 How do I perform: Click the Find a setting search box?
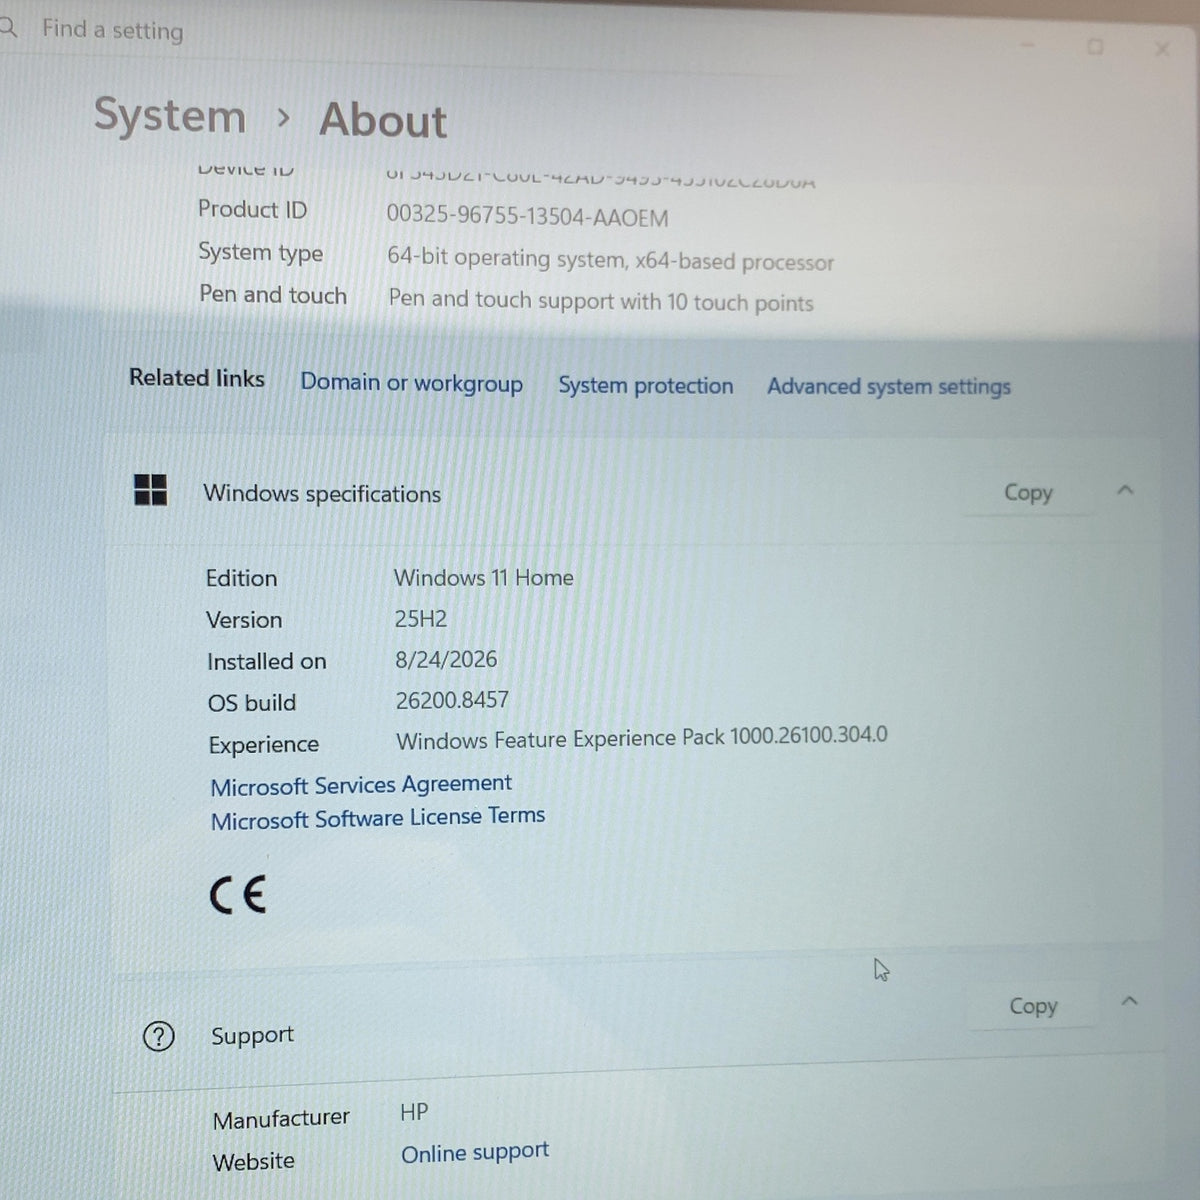(110, 30)
